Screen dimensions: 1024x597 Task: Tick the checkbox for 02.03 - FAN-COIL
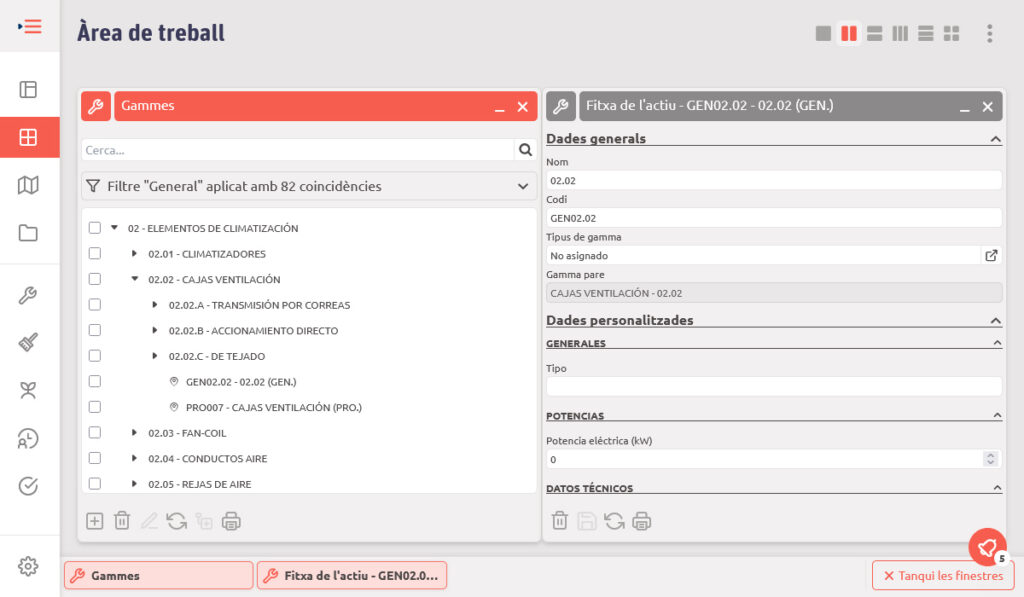(x=95, y=433)
